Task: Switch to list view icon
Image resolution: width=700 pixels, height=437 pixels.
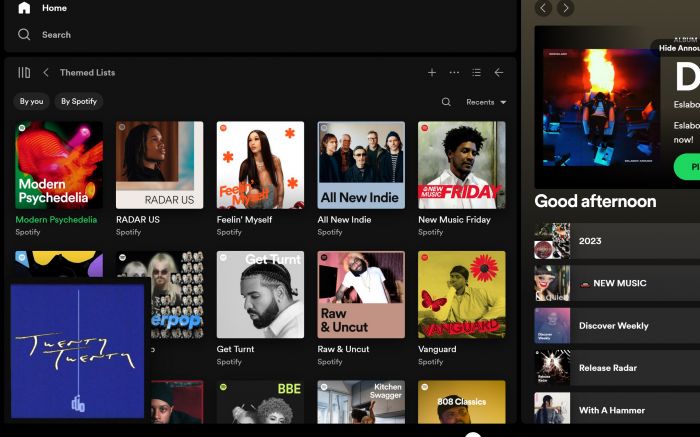Action: click(476, 72)
